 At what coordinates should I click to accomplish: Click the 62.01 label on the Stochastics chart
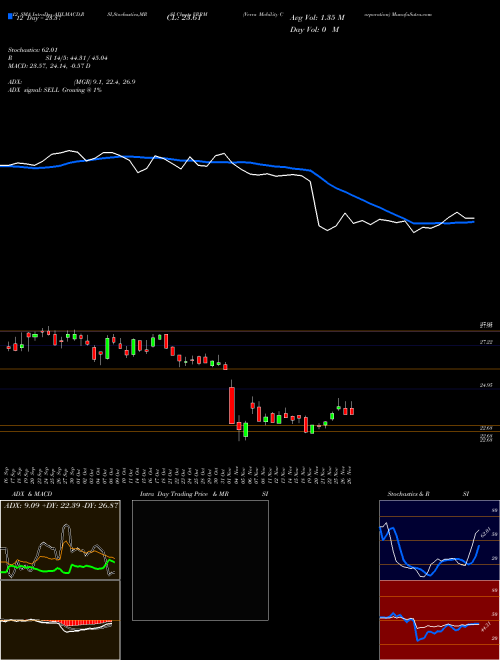coord(484,532)
